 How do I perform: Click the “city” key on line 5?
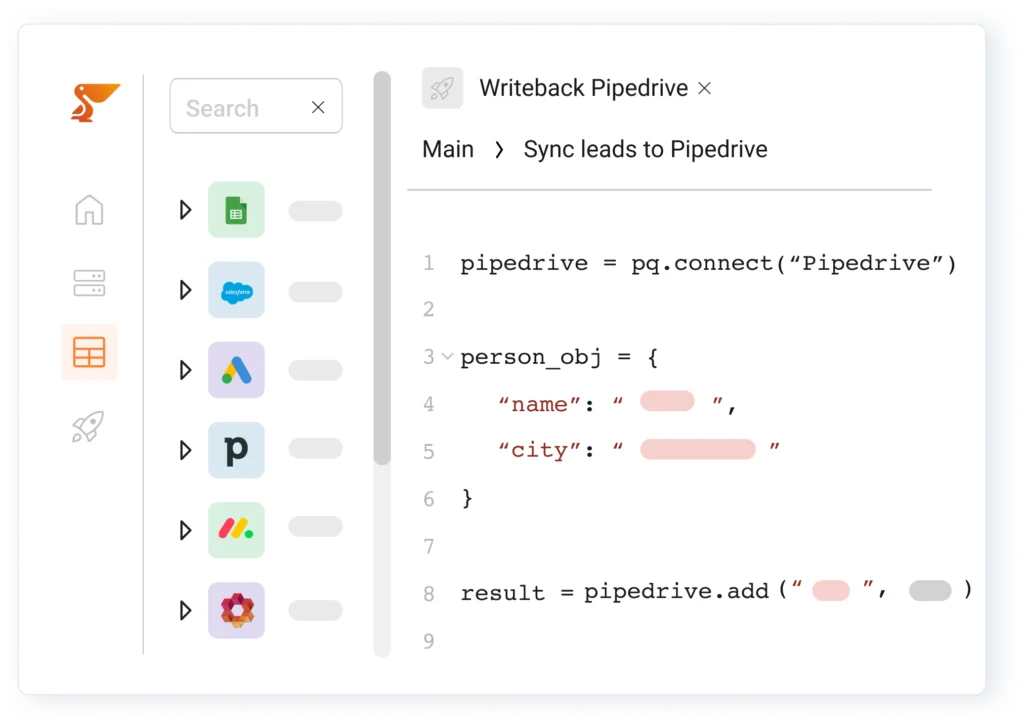coord(539,450)
